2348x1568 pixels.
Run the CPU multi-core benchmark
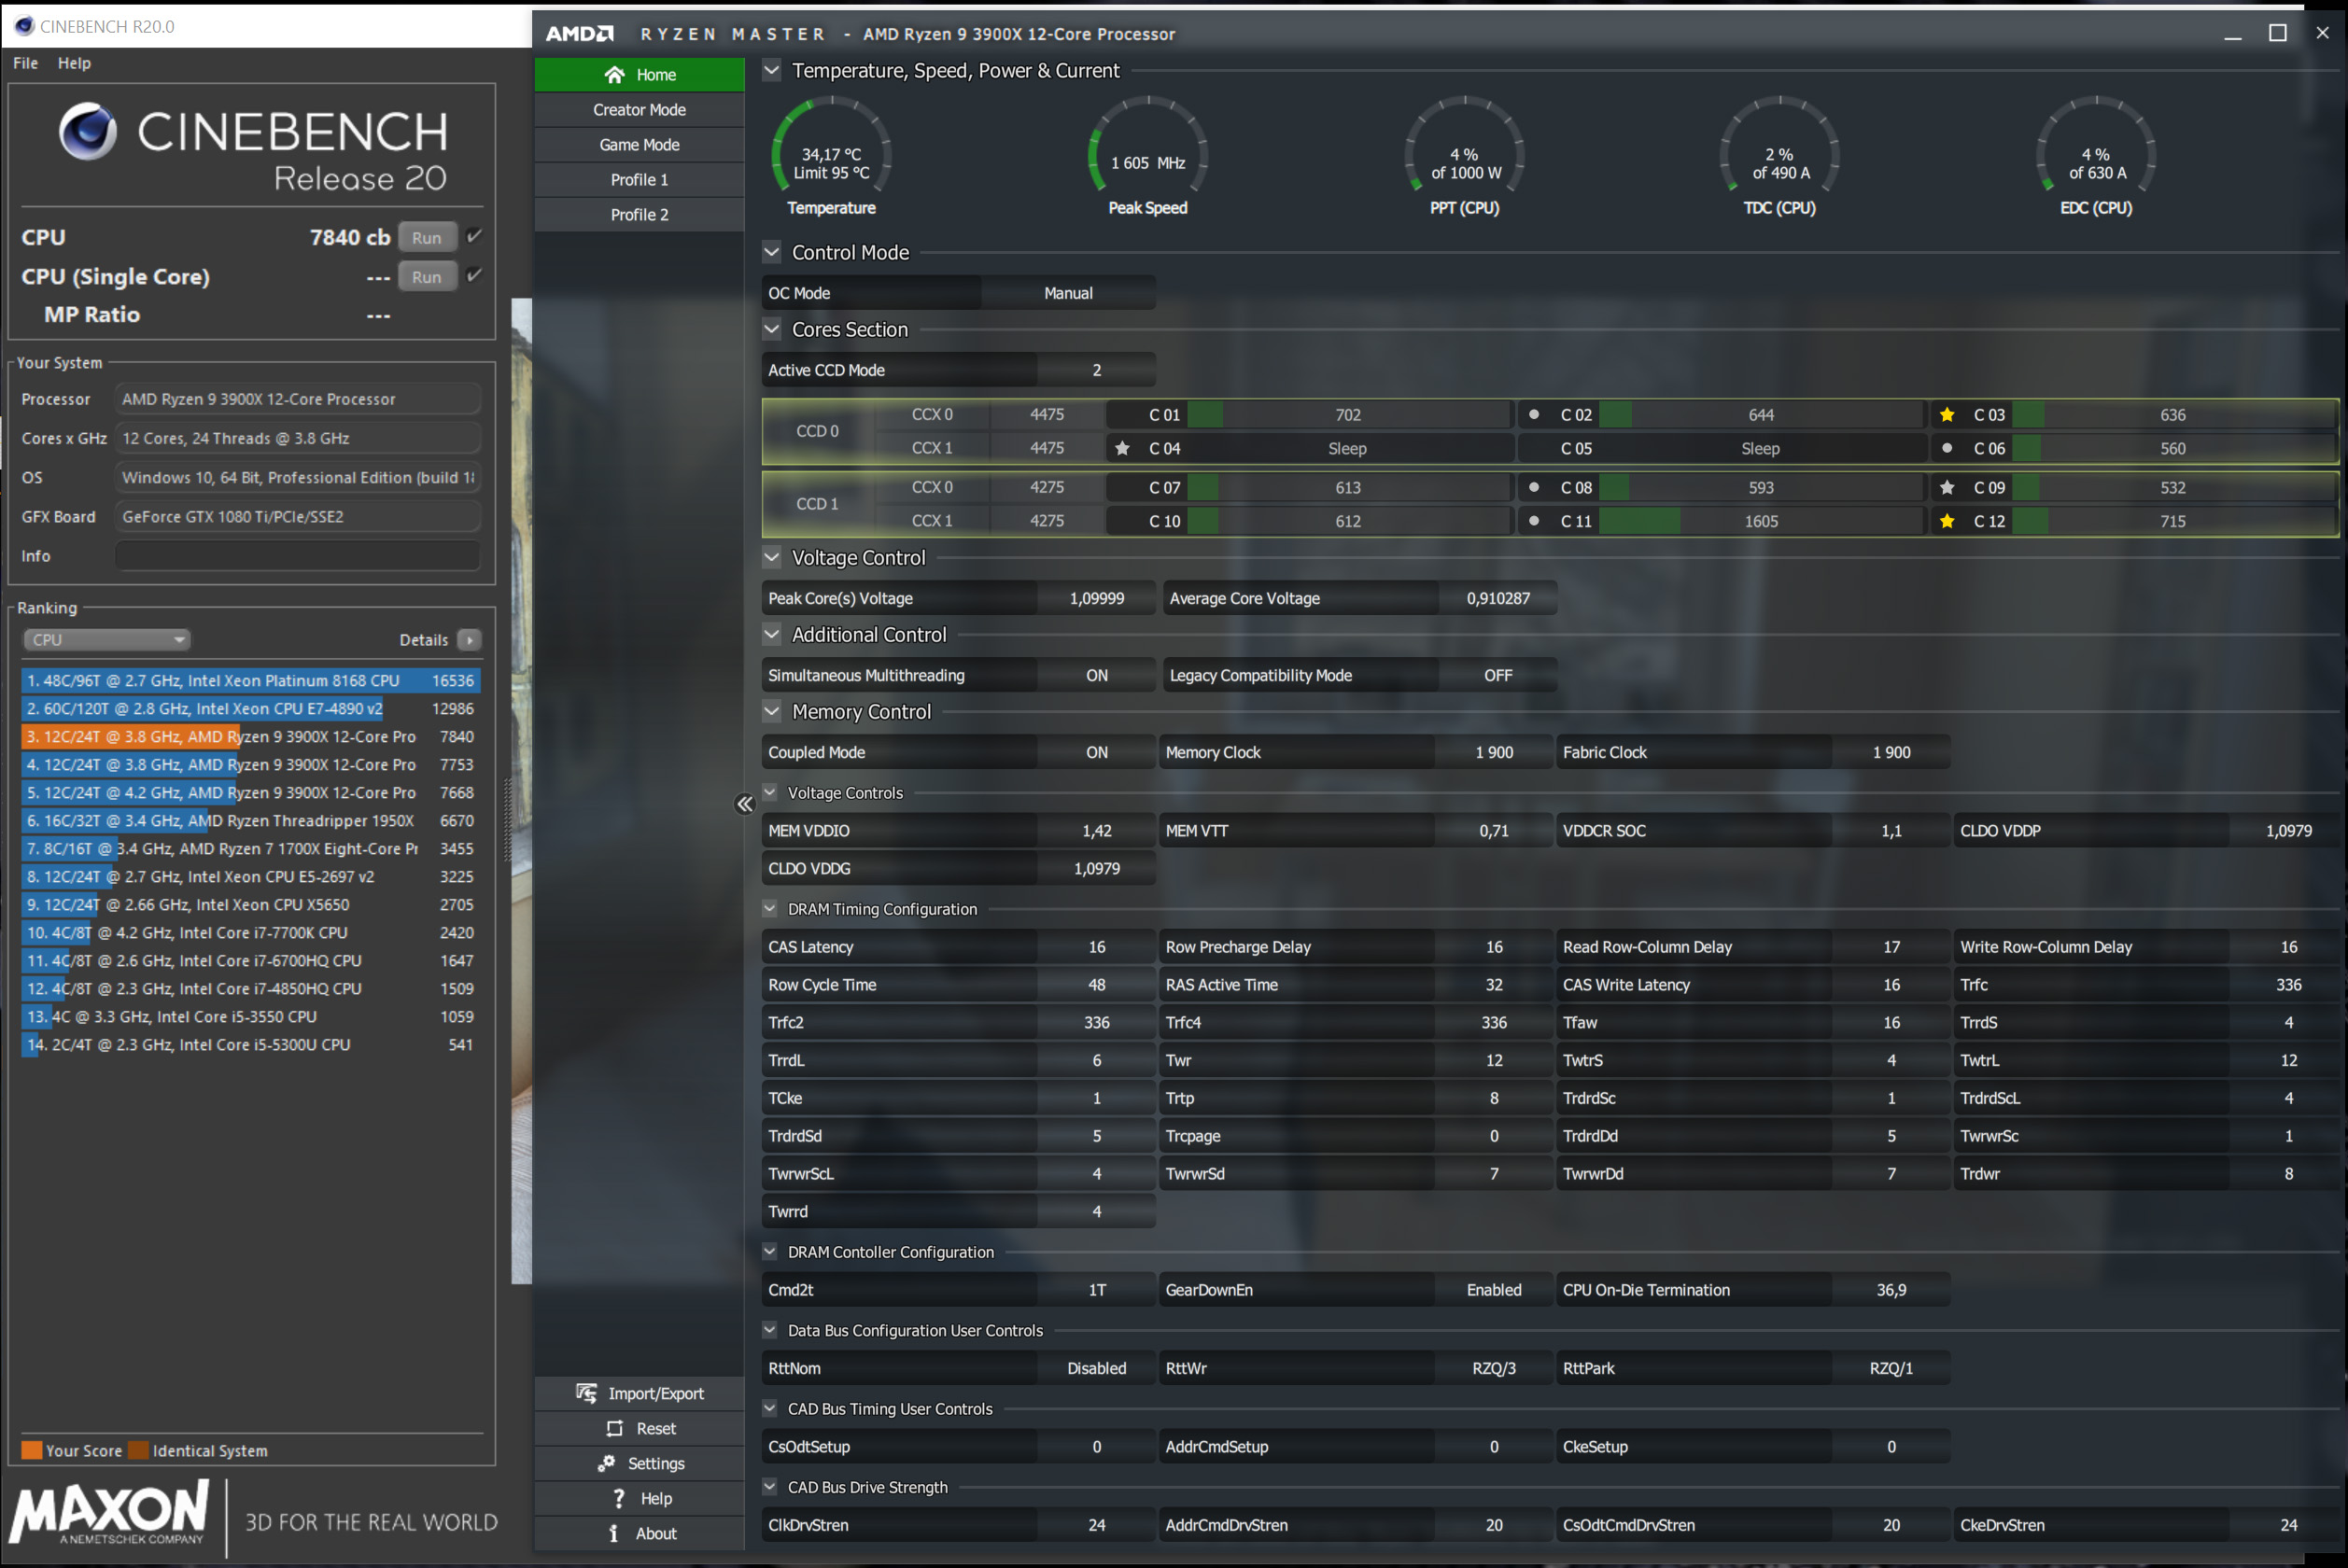coord(426,237)
